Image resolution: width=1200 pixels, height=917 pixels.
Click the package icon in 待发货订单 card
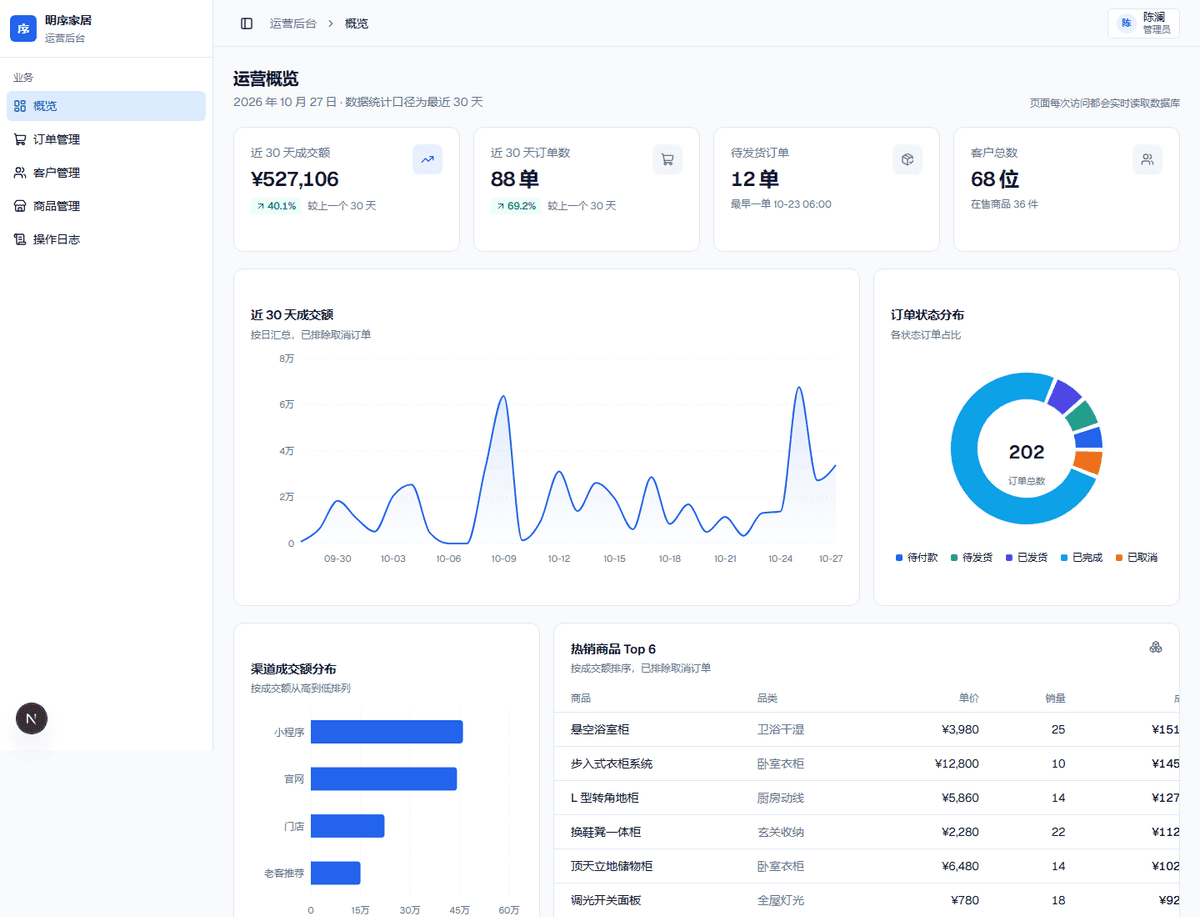tap(908, 159)
